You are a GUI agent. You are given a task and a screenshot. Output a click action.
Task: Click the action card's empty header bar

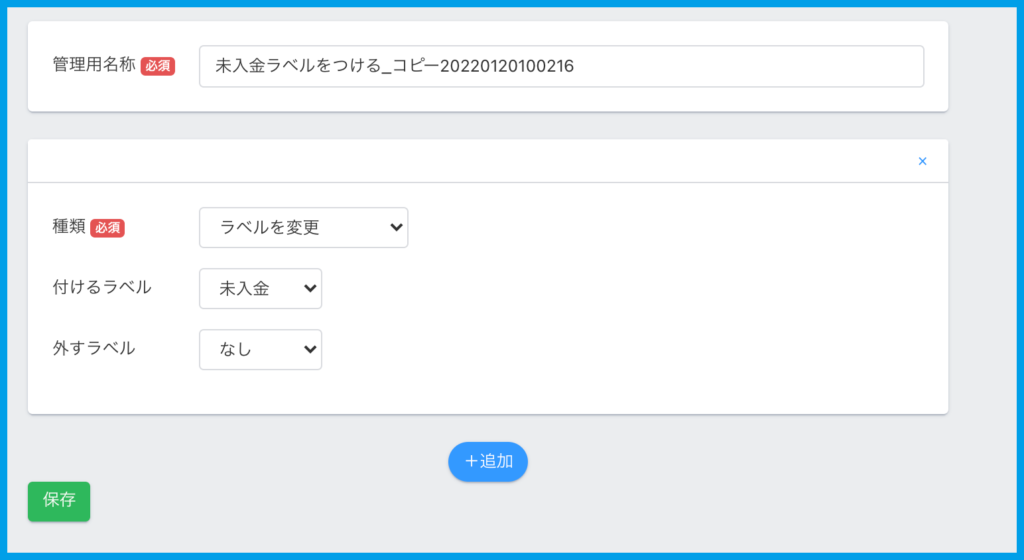tap(470, 161)
